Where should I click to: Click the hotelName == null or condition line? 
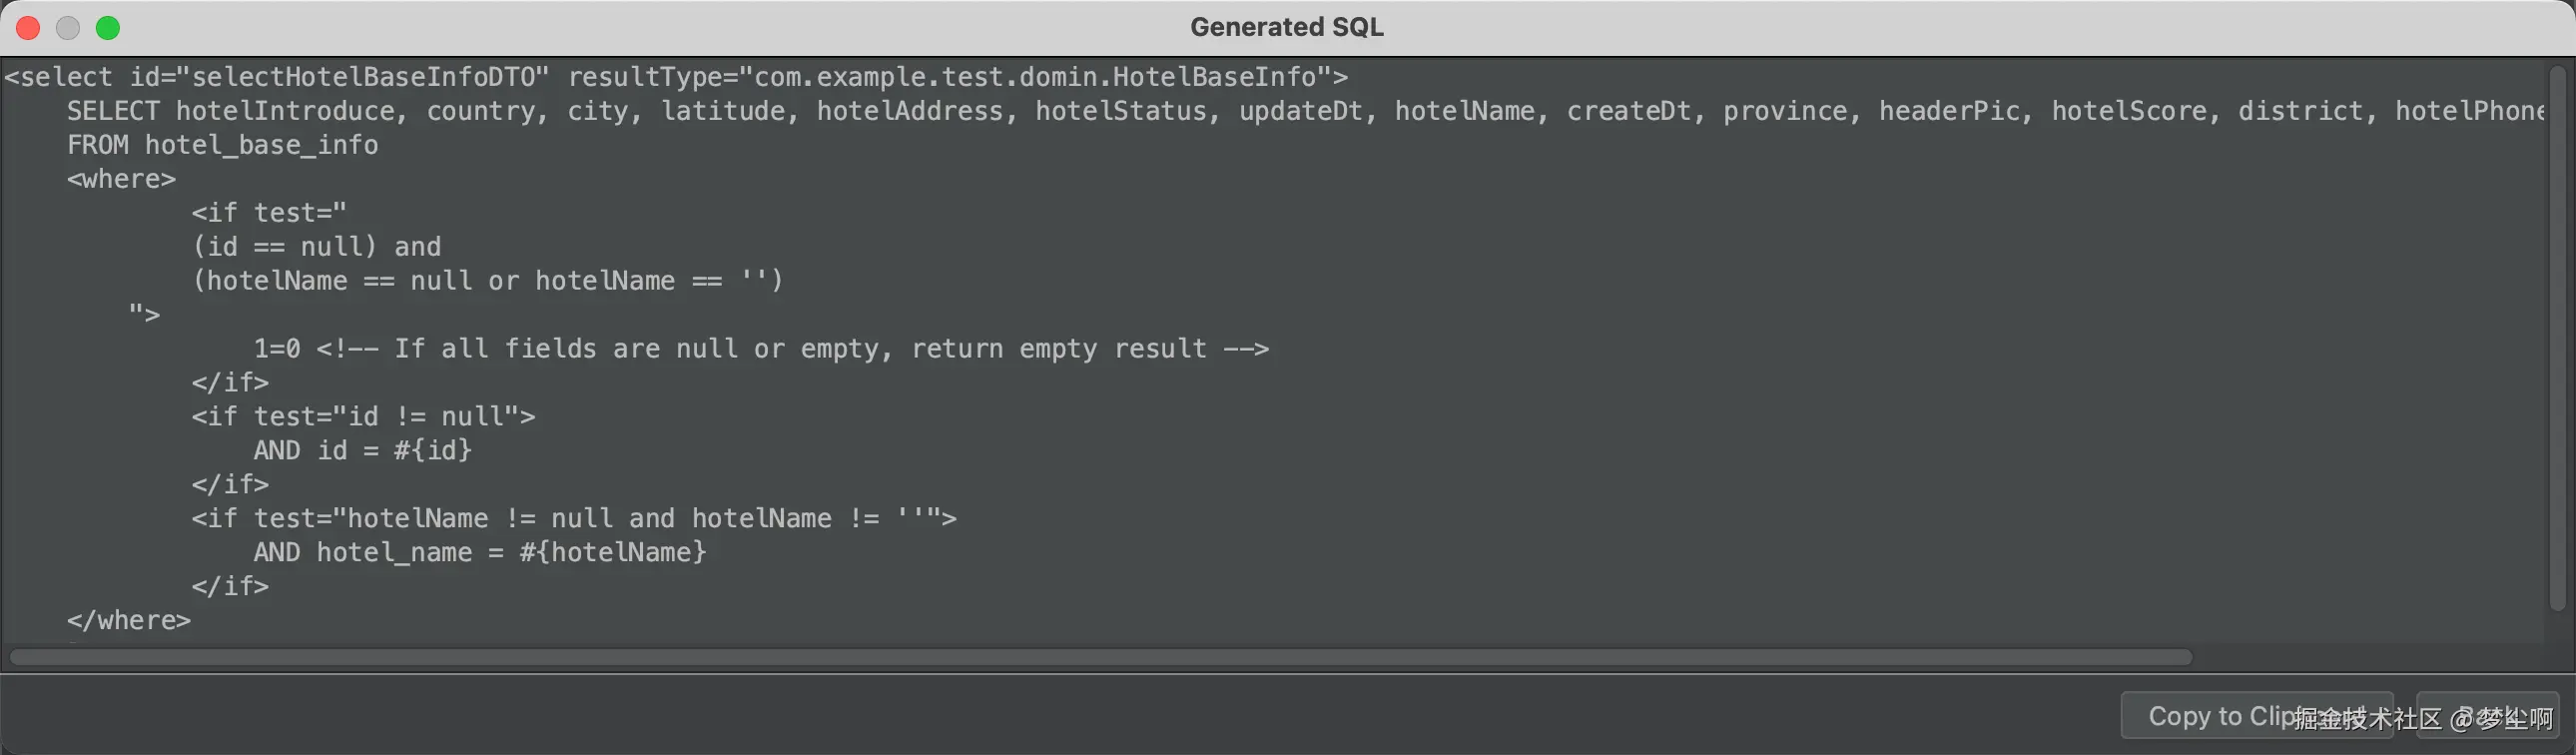tap(488, 281)
